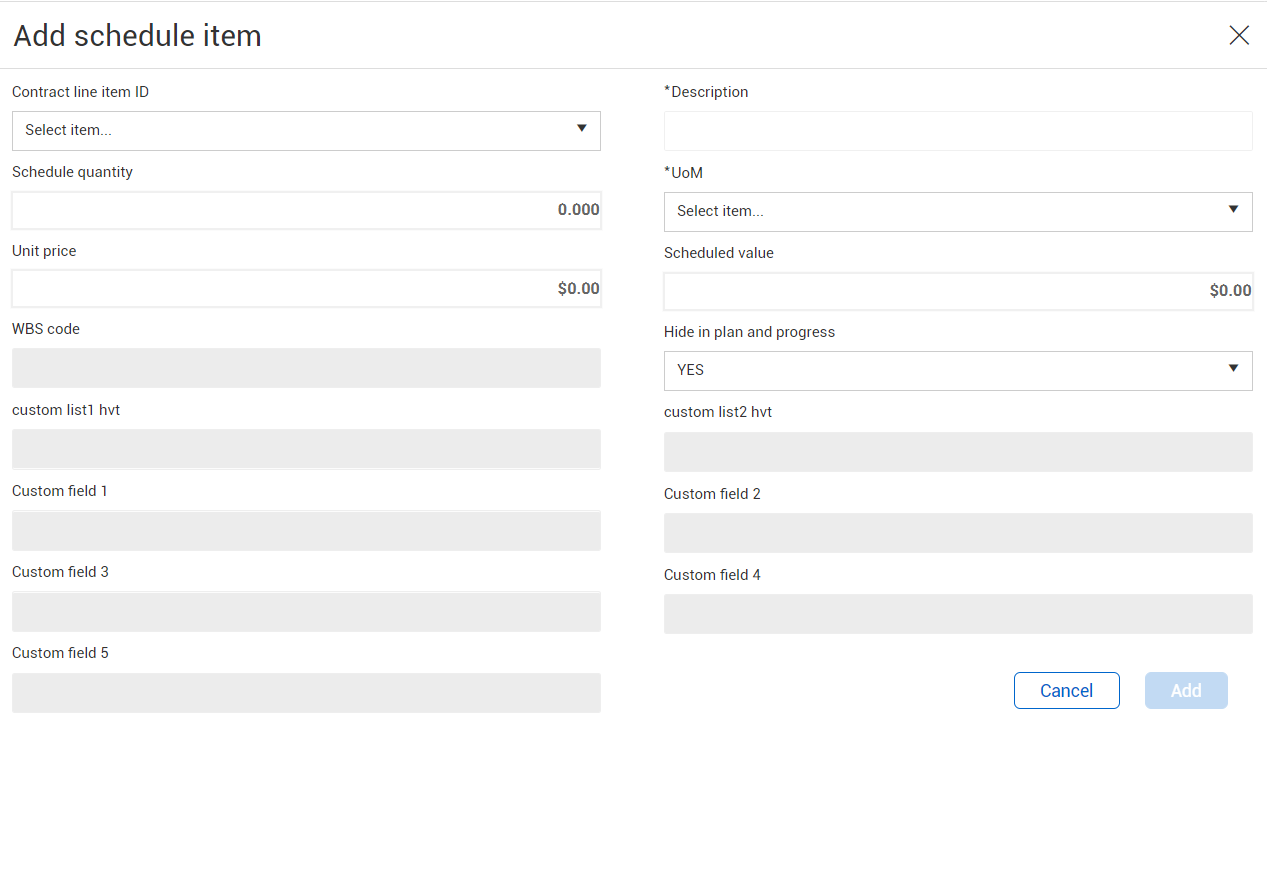The height and width of the screenshot is (880, 1267).
Task: Click into the Unit price field
Action: pyautogui.click(x=306, y=289)
